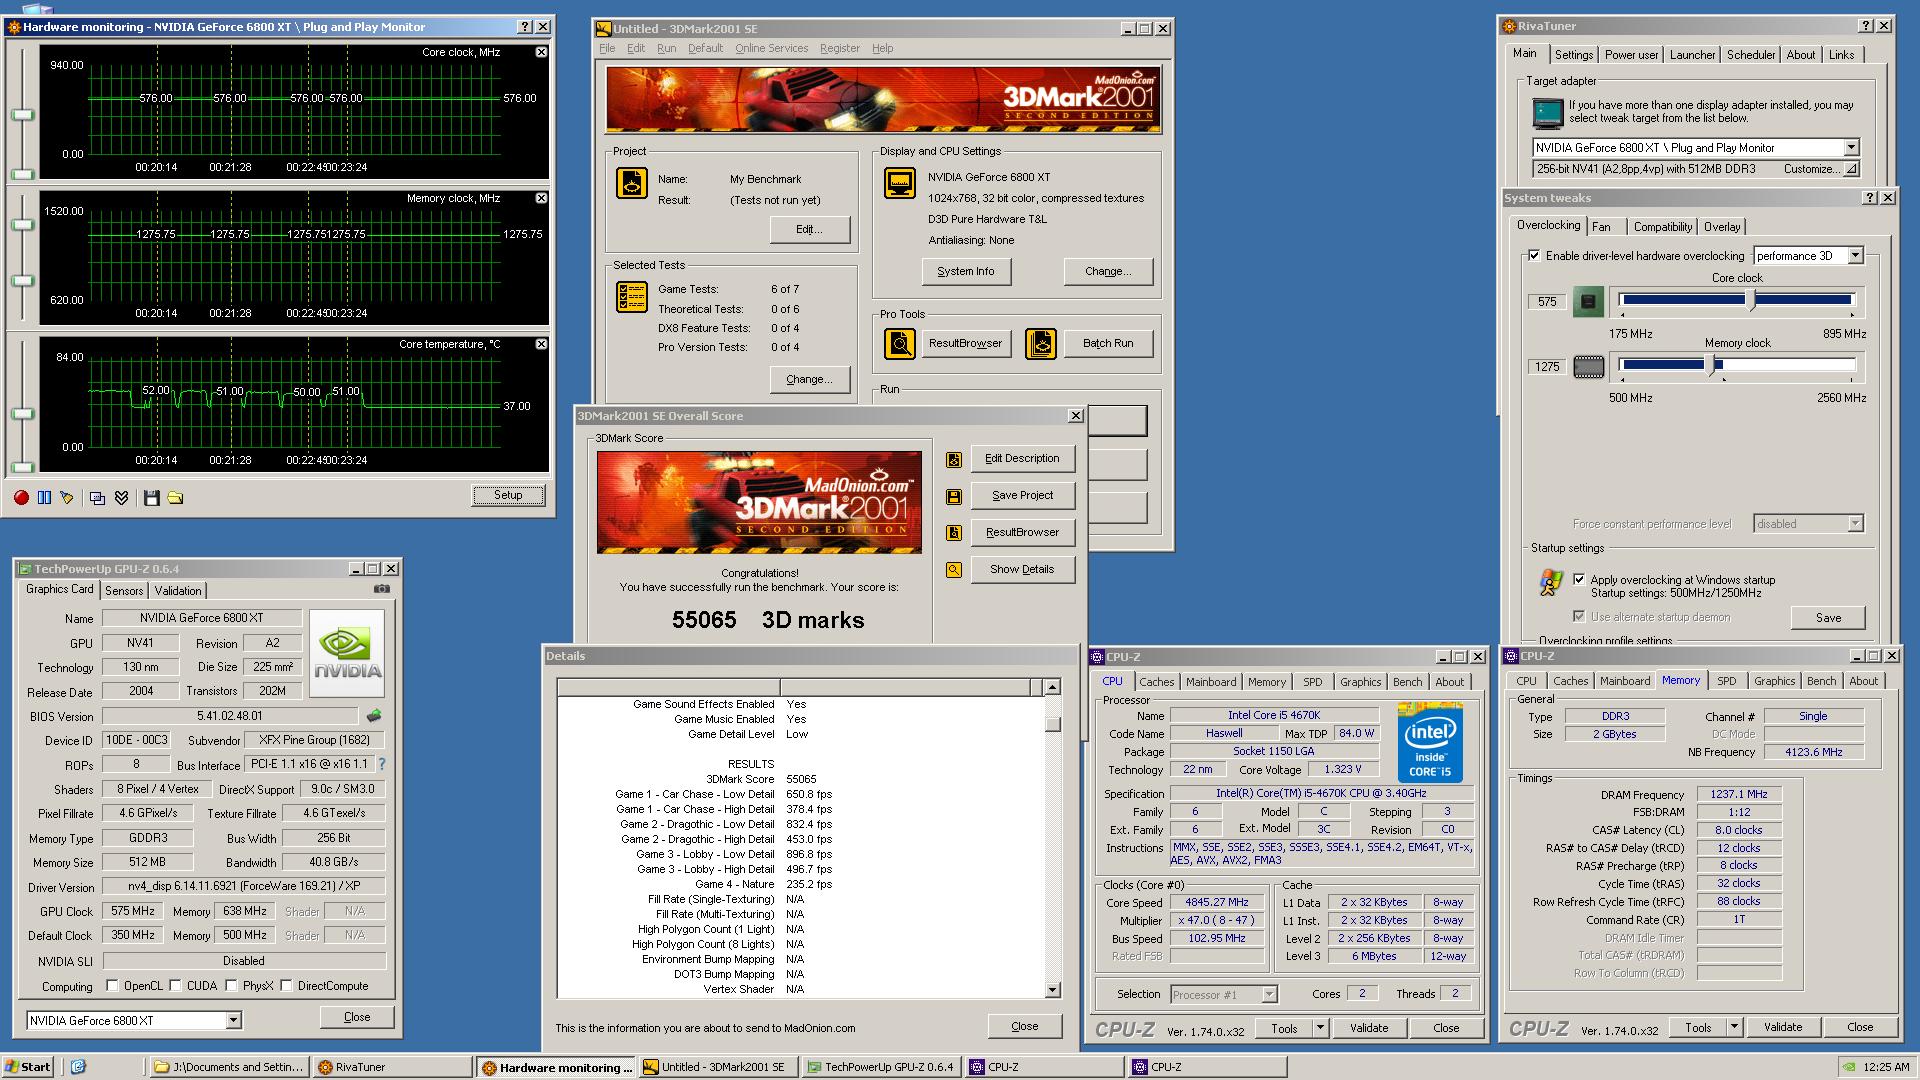
Task: Click Close button in the Details window
Action: click(x=1025, y=1026)
